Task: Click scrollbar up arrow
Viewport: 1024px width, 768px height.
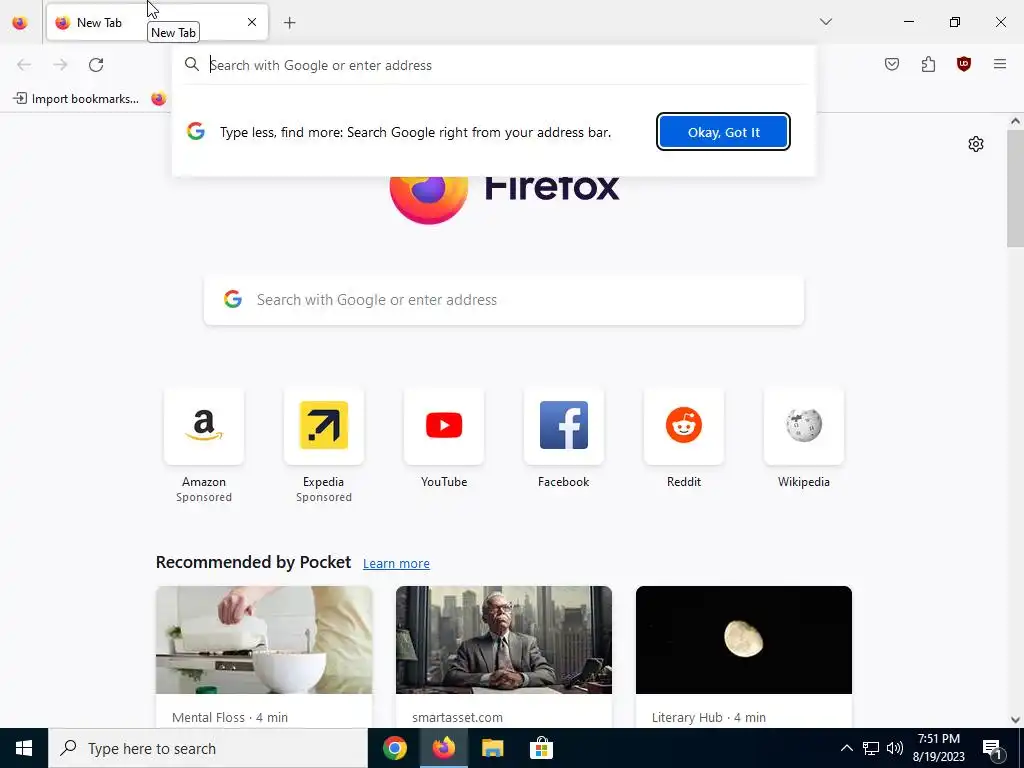Action: tap(1015, 121)
